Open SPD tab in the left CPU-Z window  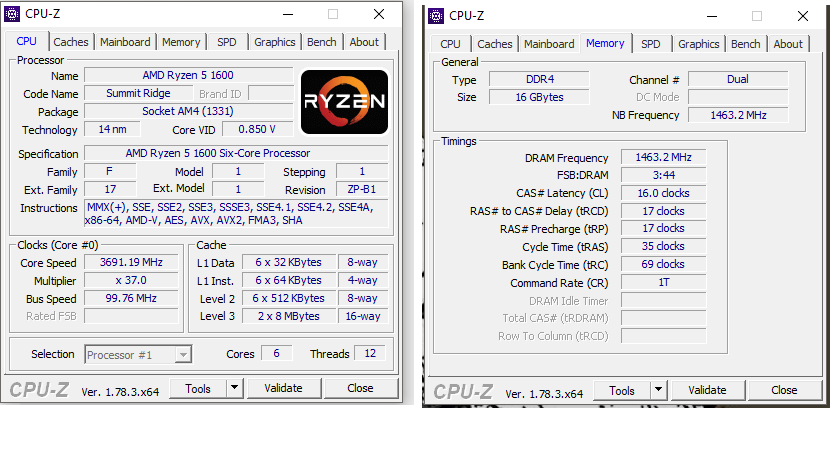tap(227, 42)
